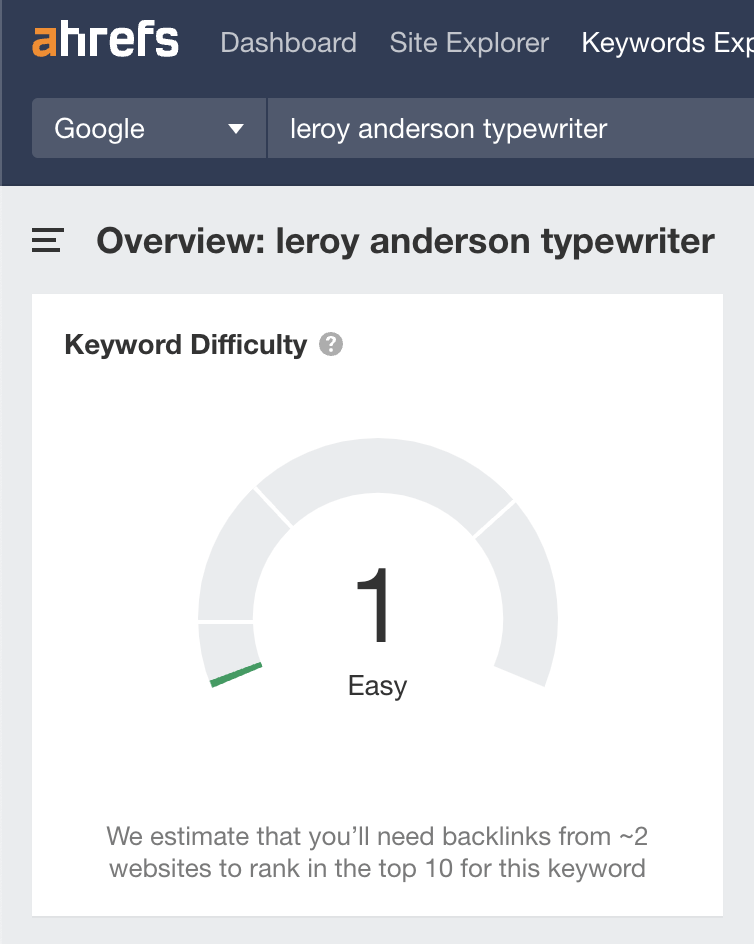Click the Keyword Difficulty heading

(185, 345)
